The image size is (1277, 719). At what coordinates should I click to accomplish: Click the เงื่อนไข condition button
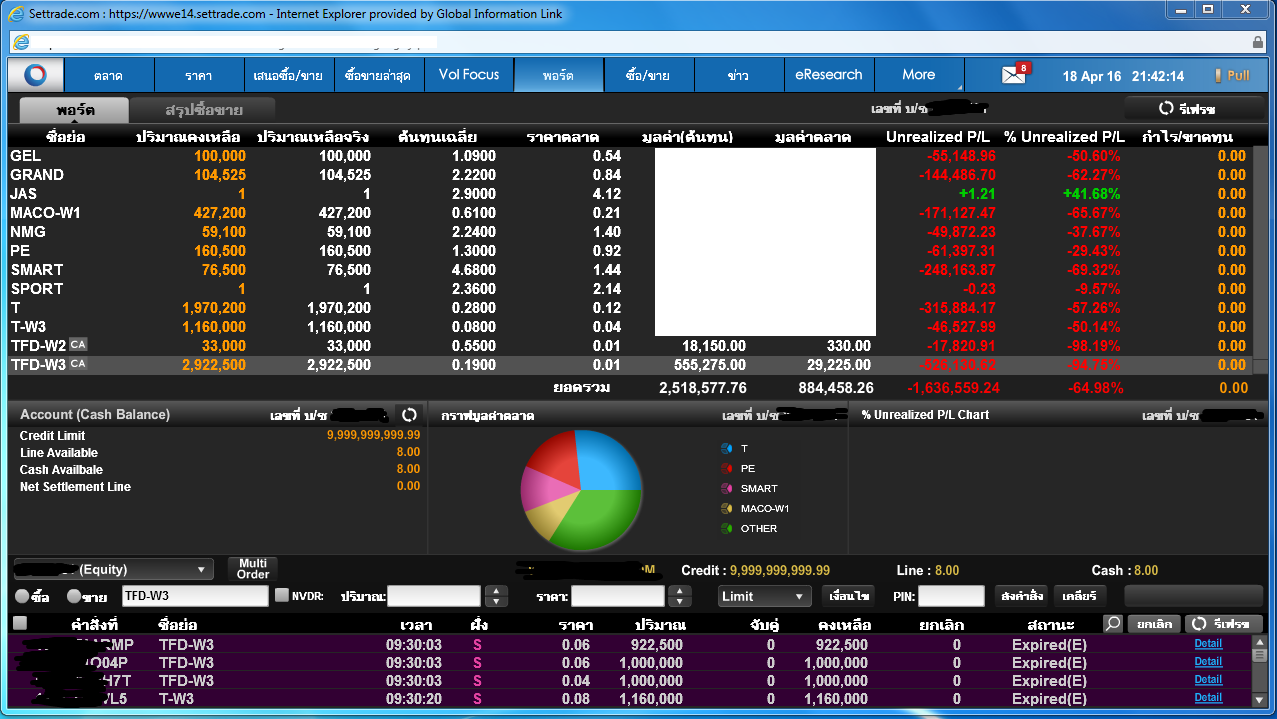848,596
